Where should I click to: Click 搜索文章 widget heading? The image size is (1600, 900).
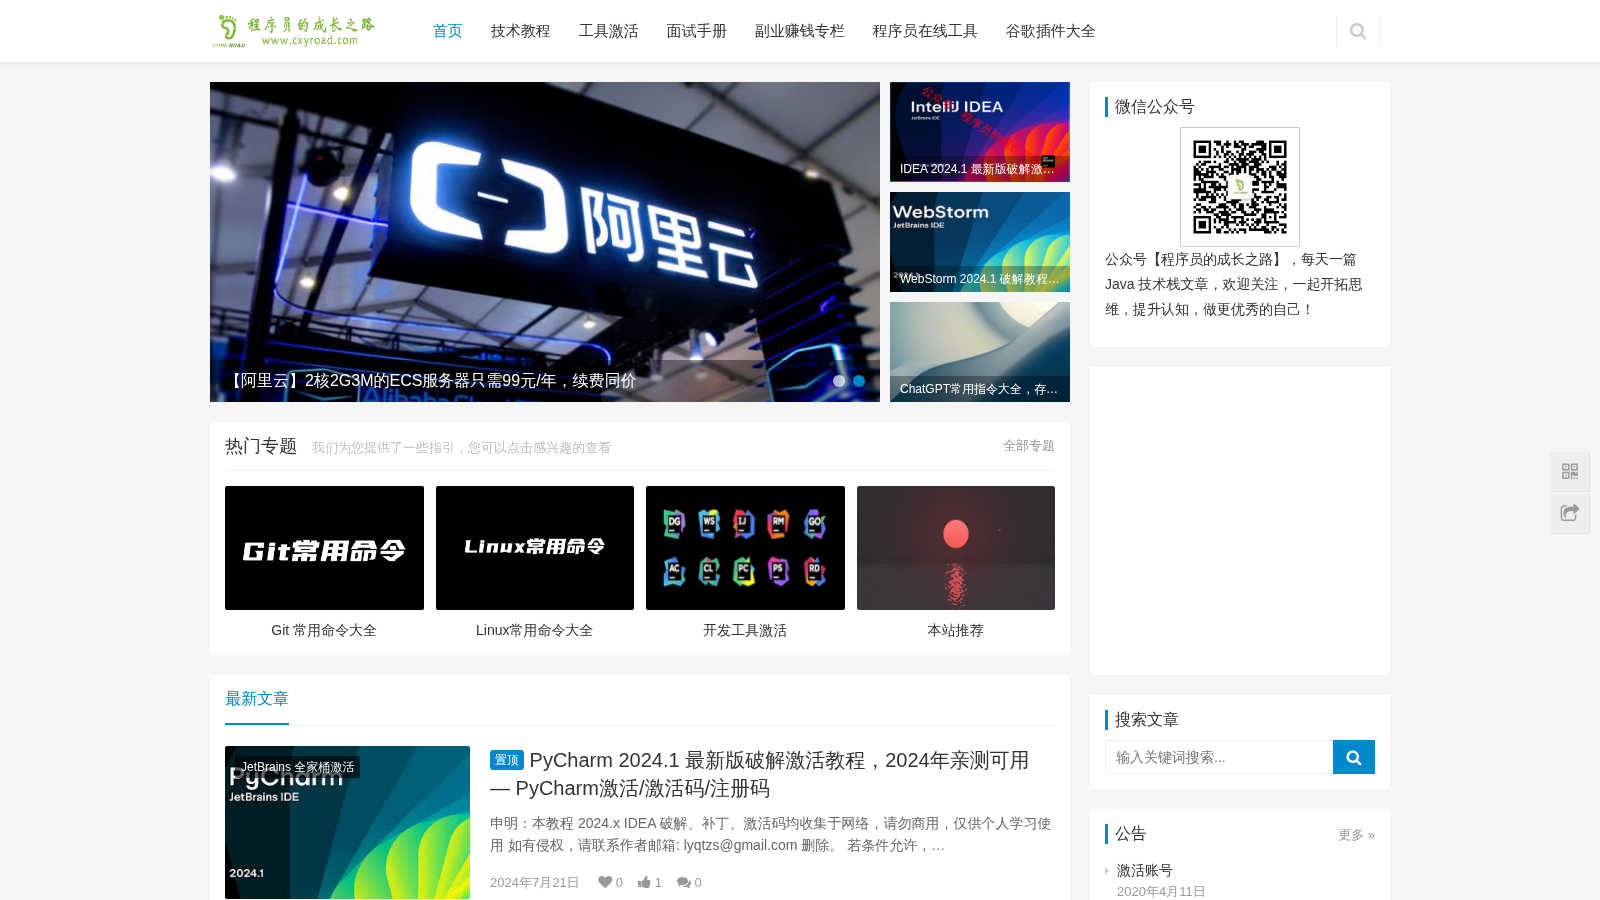[x=1147, y=720]
